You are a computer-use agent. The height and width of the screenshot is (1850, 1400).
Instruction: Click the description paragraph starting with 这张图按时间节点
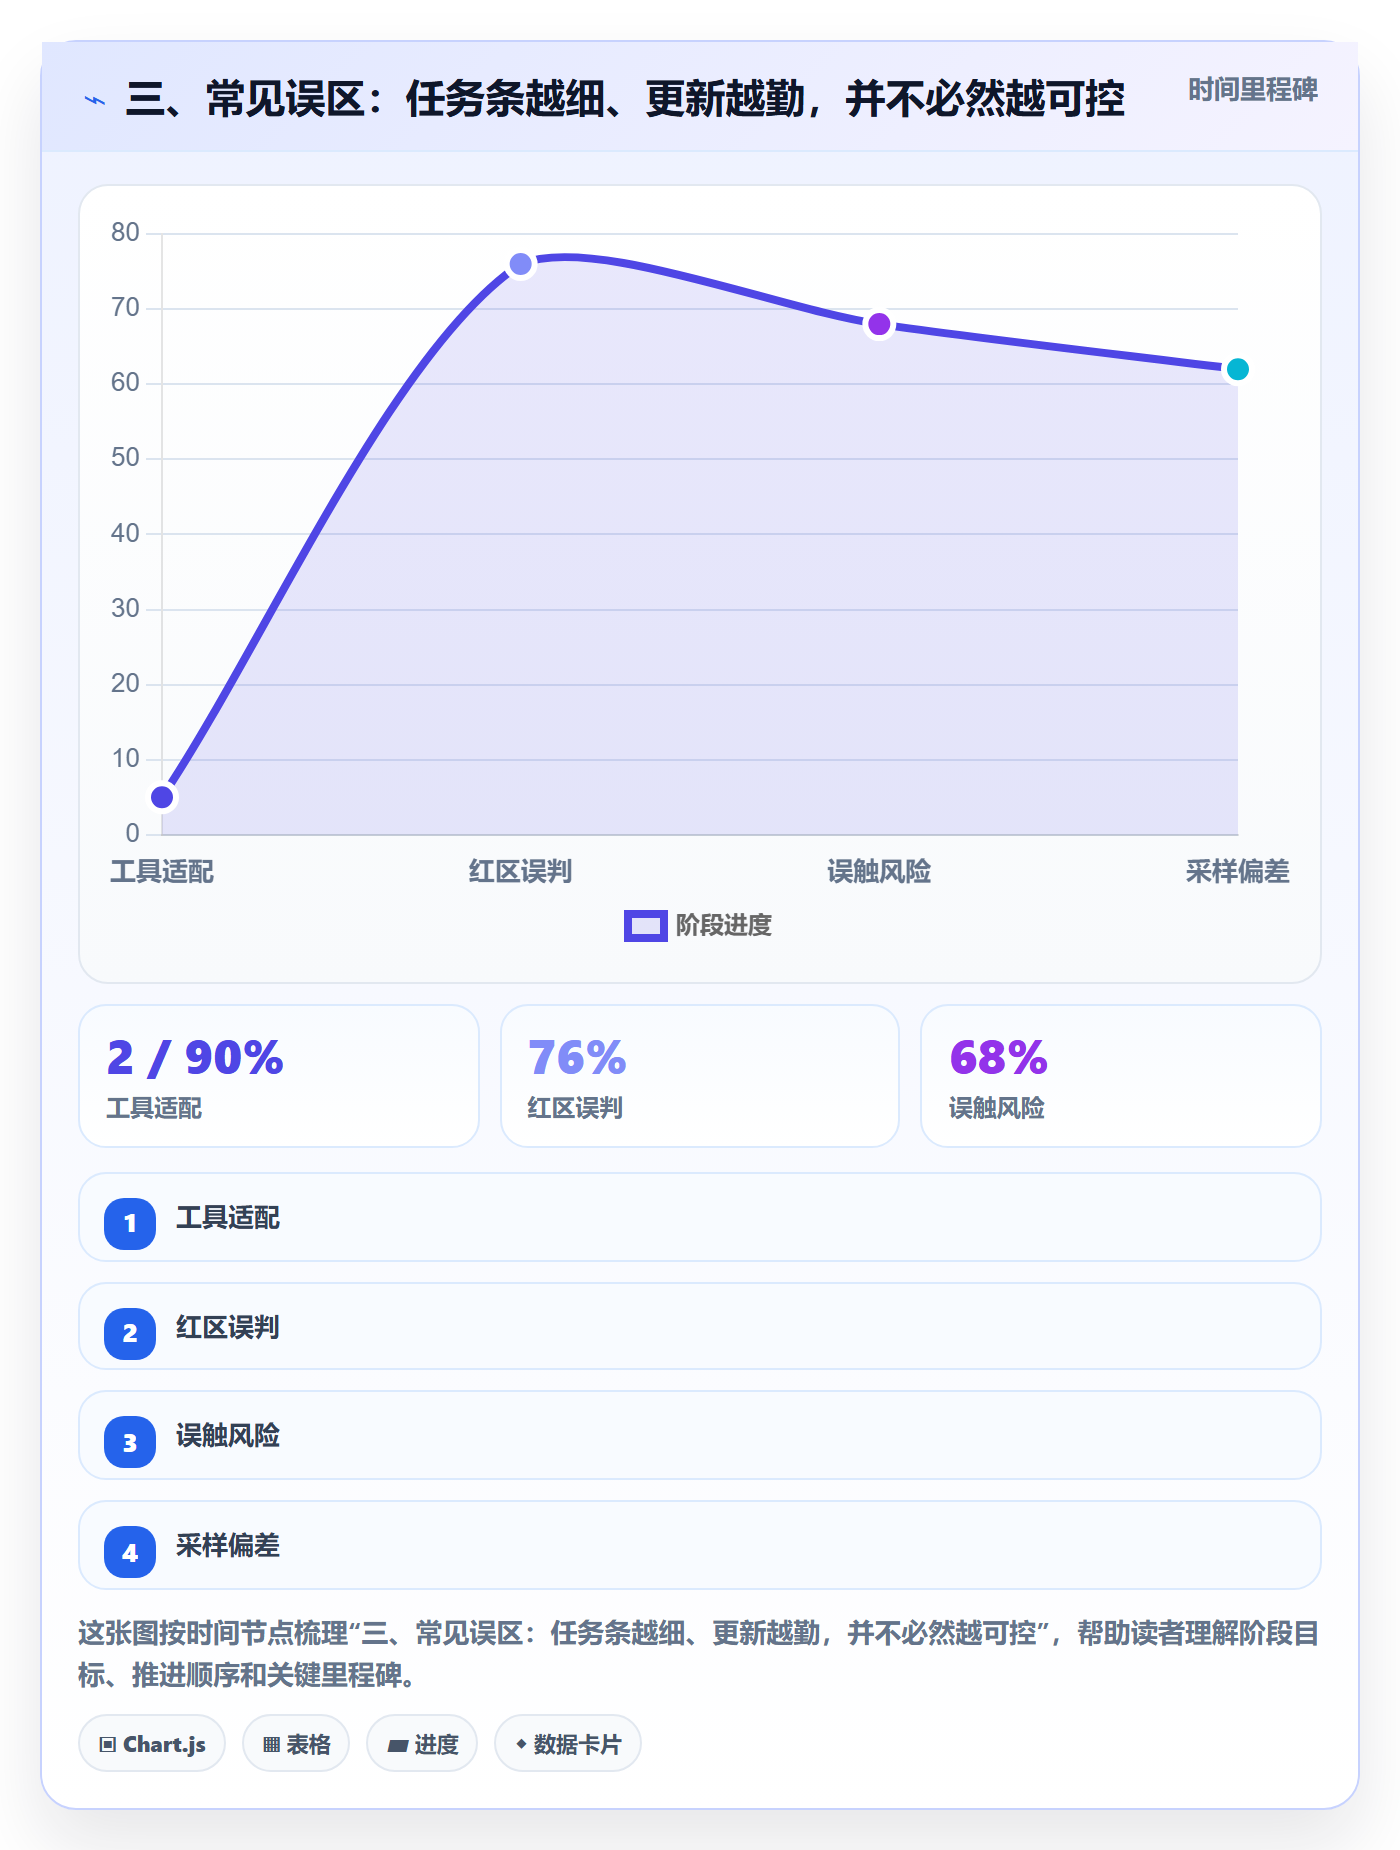698,1654
